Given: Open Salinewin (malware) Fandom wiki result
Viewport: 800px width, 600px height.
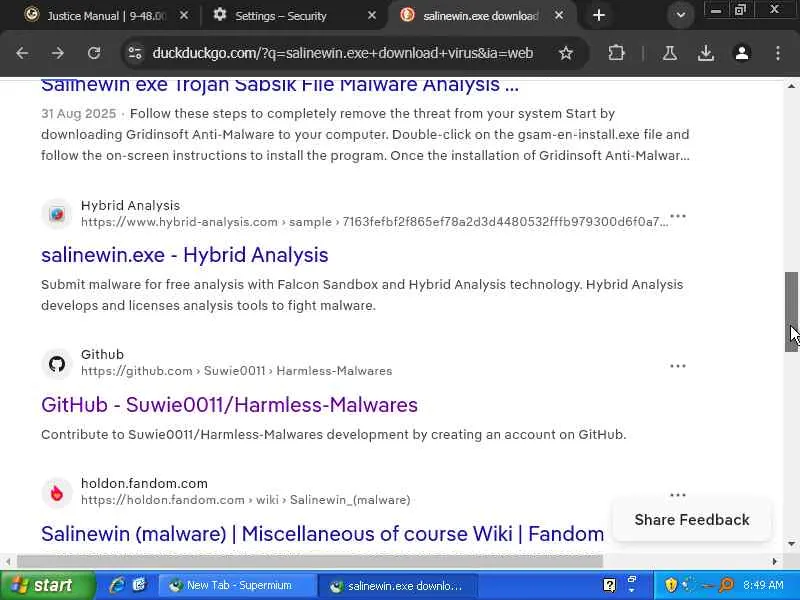Looking at the screenshot, I should 322,534.
